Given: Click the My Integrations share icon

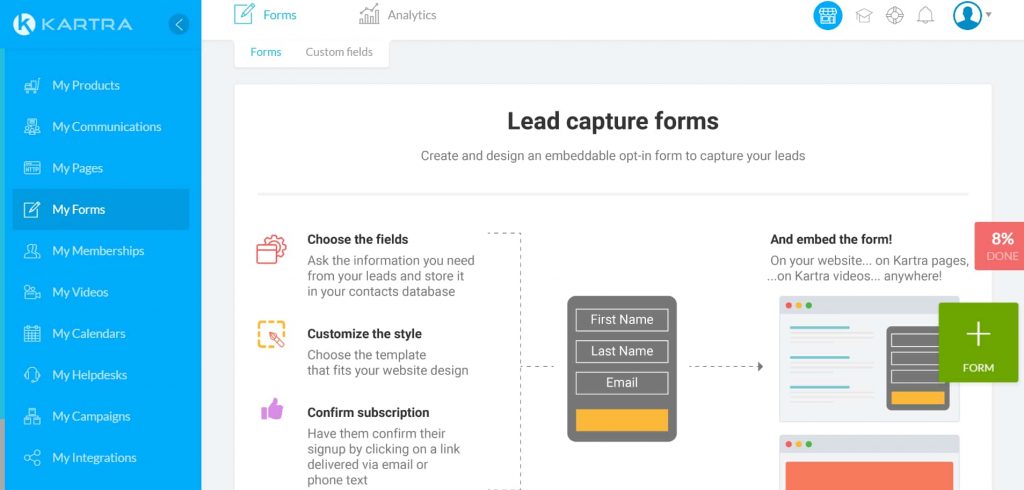Looking at the screenshot, I should click(x=32, y=458).
